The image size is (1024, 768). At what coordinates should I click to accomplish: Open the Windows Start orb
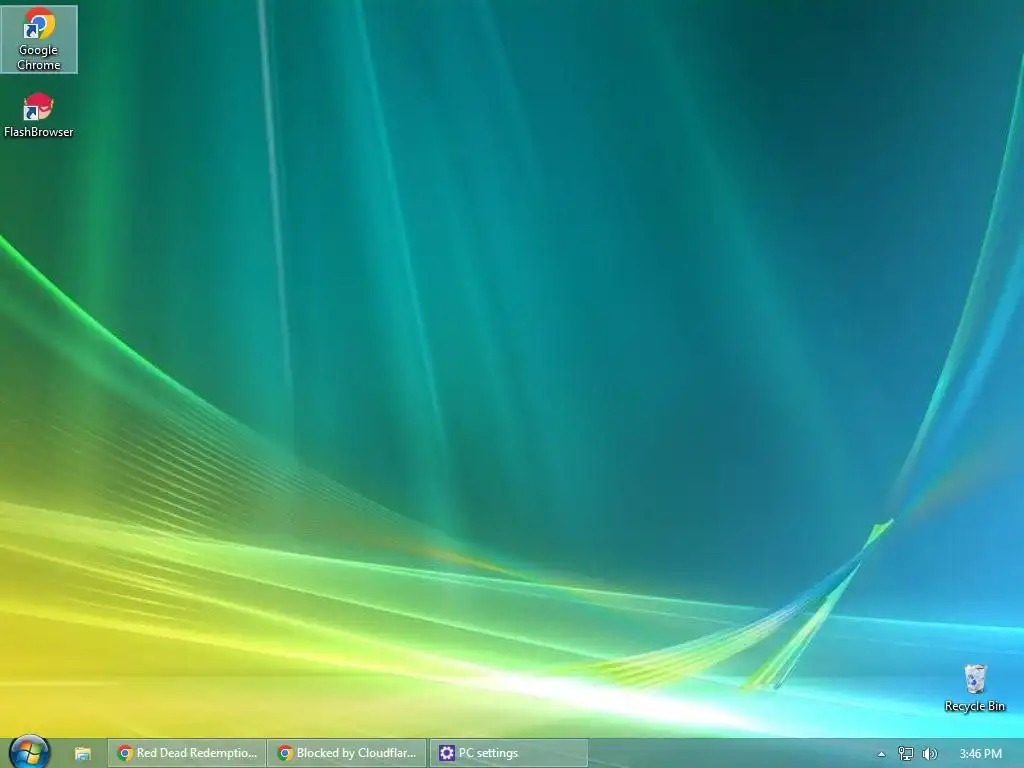29,752
